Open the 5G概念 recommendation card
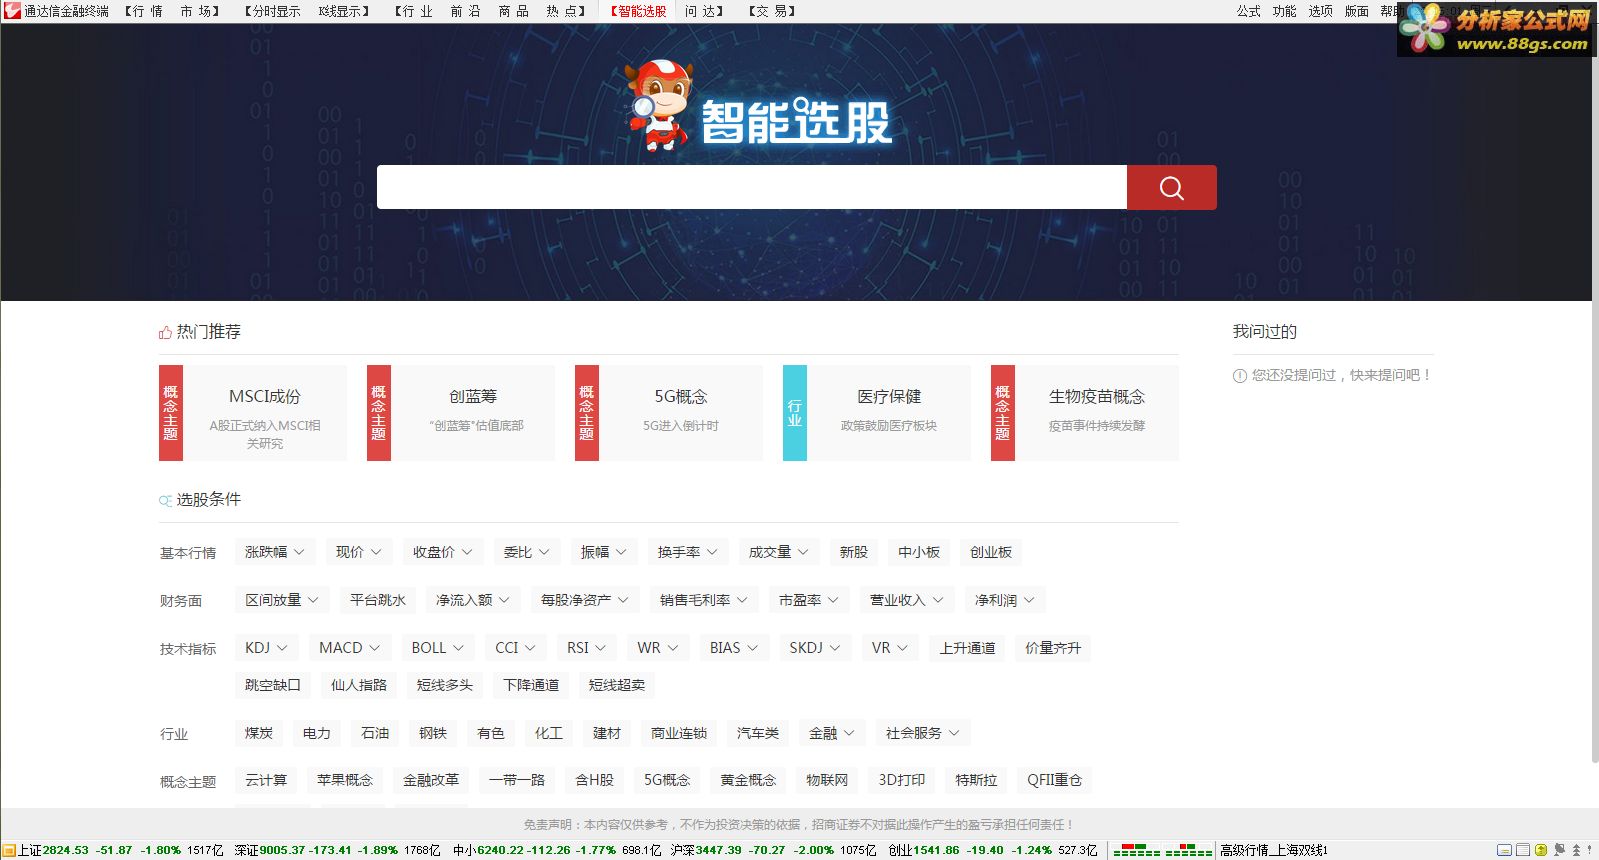1599x860 pixels. [669, 413]
